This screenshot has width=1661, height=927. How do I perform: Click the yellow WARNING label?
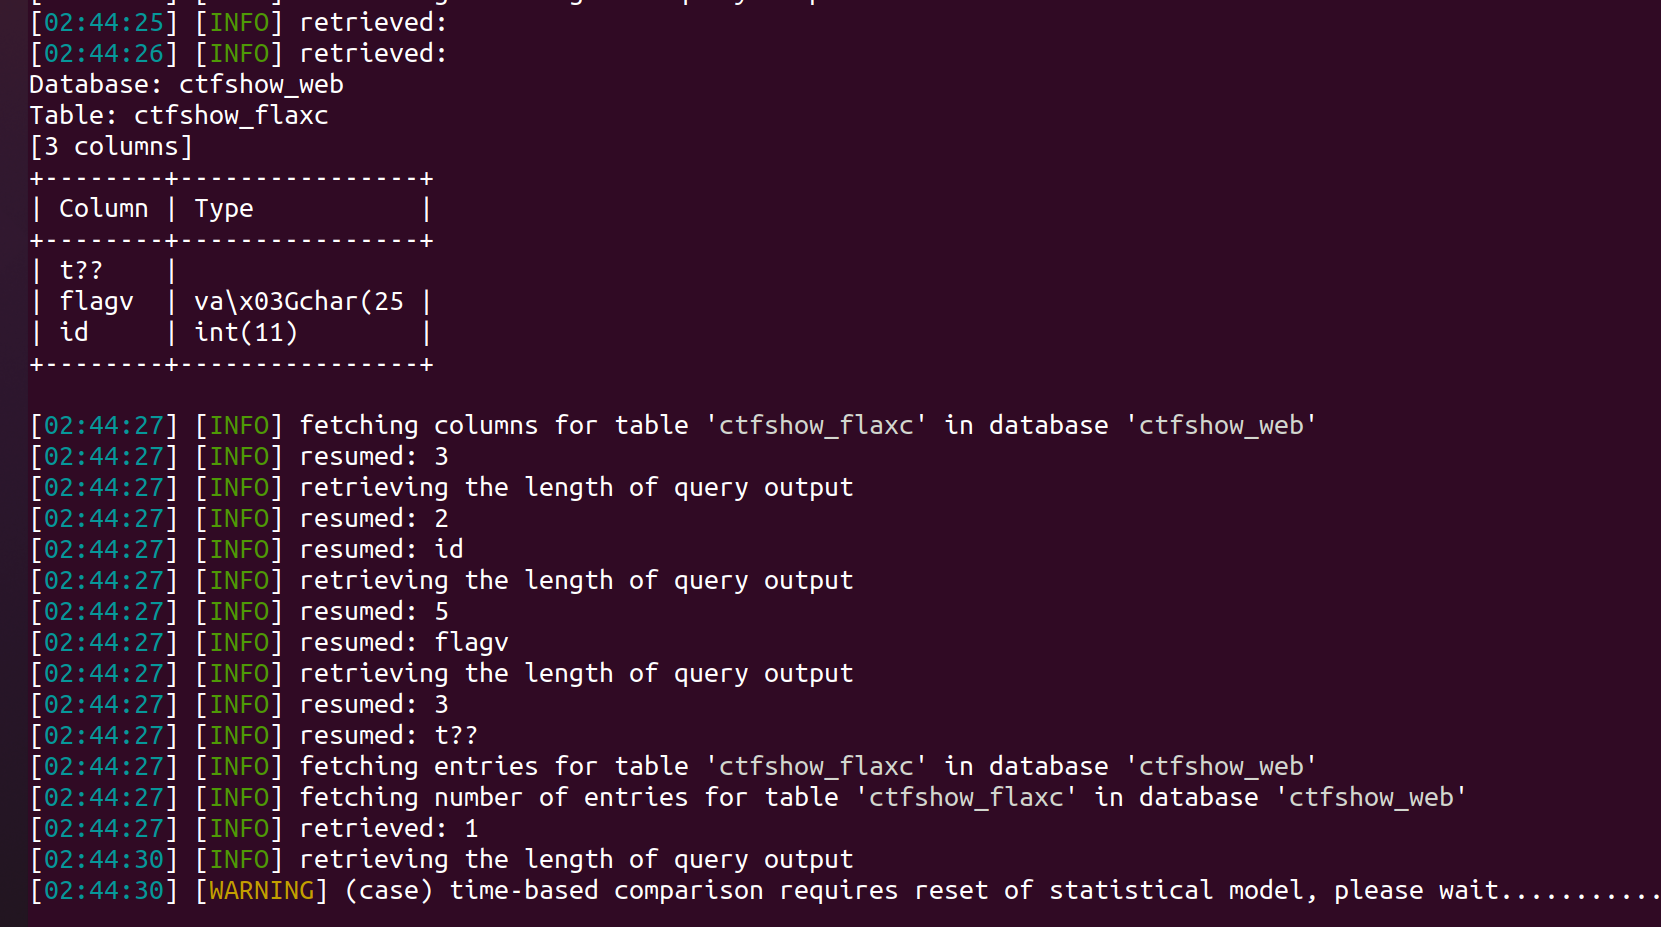261,890
